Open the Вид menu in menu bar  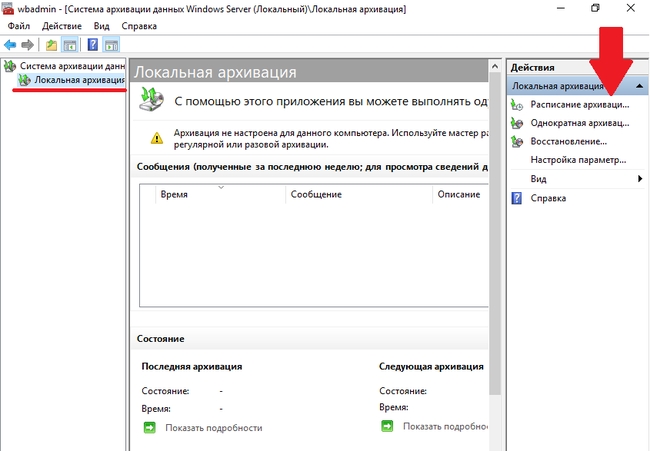(x=102, y=26)
